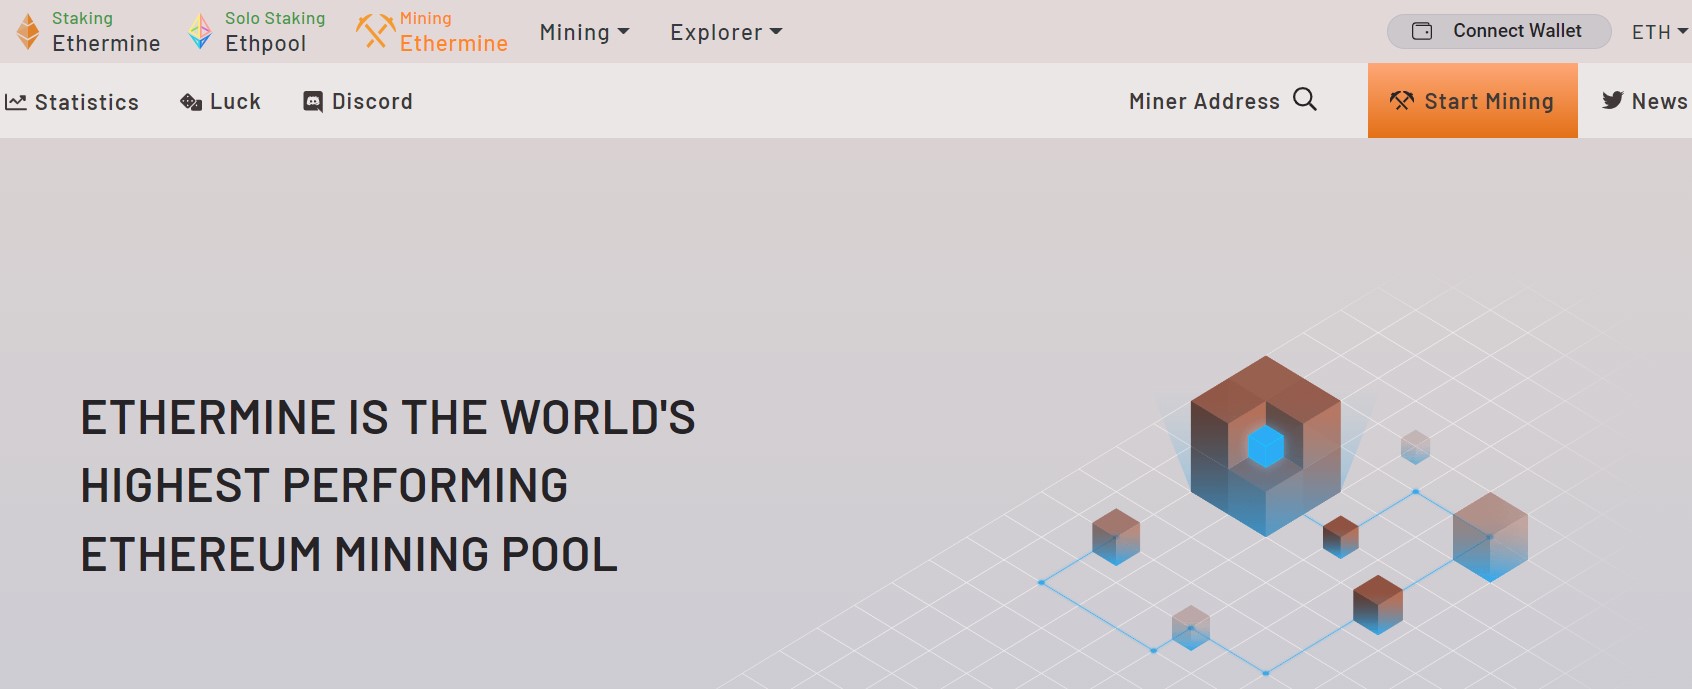Open the ETH currency selector dropdown
This screenshot has height=689, width=1692.
[x=1660, y=32]
